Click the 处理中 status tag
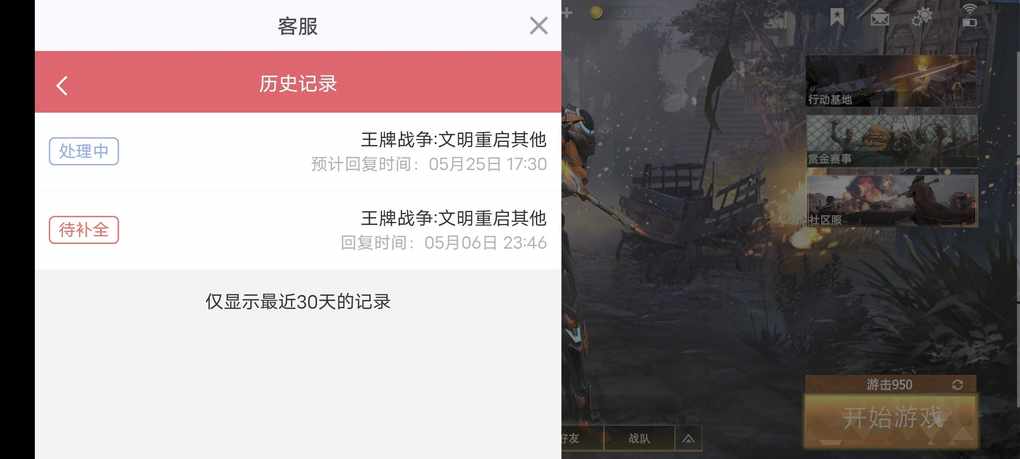1020x459 pixels. click(x=84, y=151)
